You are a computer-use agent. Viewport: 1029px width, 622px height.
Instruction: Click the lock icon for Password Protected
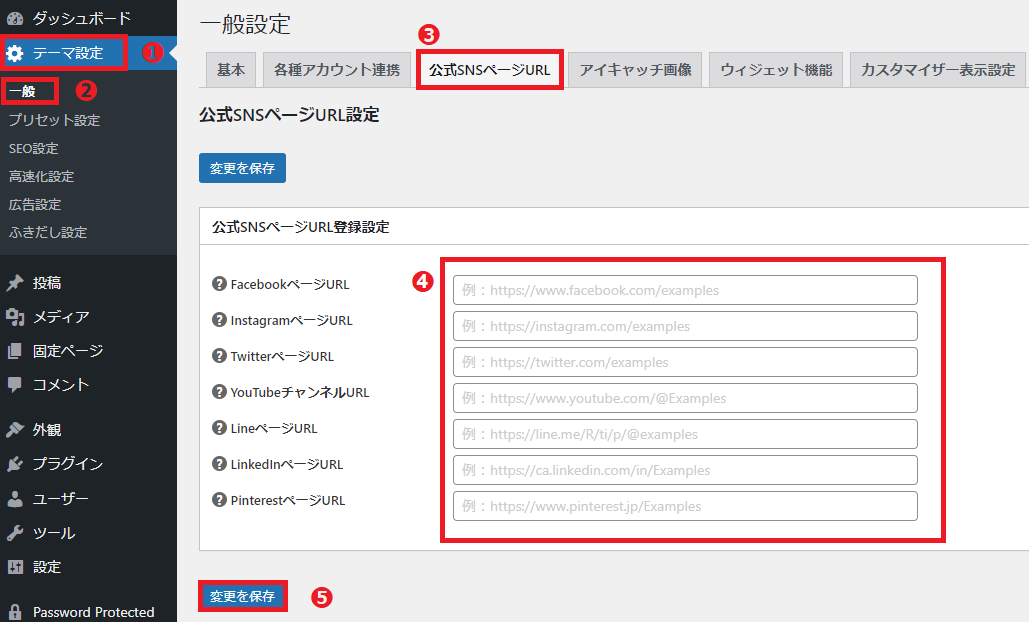15,612
